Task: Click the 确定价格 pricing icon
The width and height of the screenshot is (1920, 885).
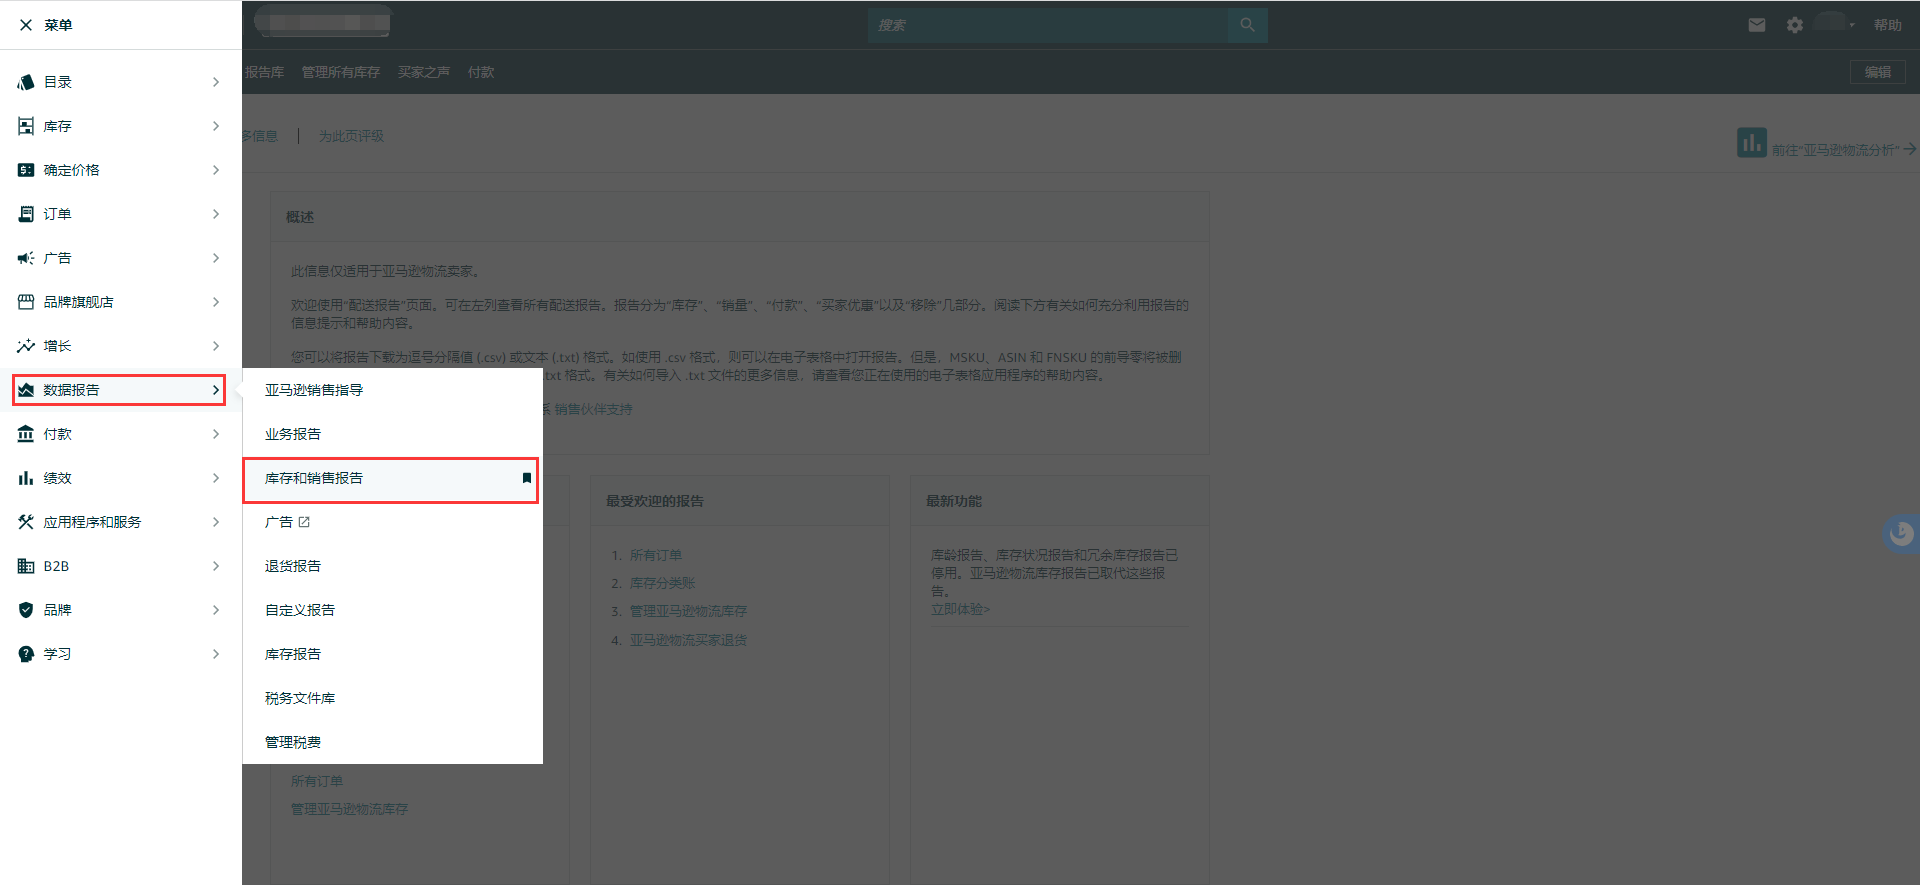Action: click(26, 170)
